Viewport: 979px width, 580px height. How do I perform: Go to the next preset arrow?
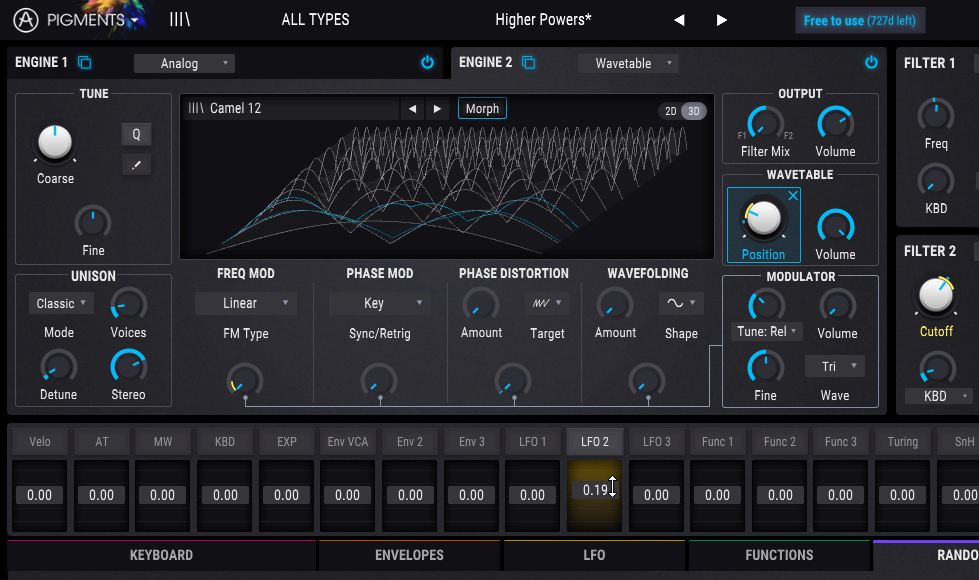pos(722,20)
